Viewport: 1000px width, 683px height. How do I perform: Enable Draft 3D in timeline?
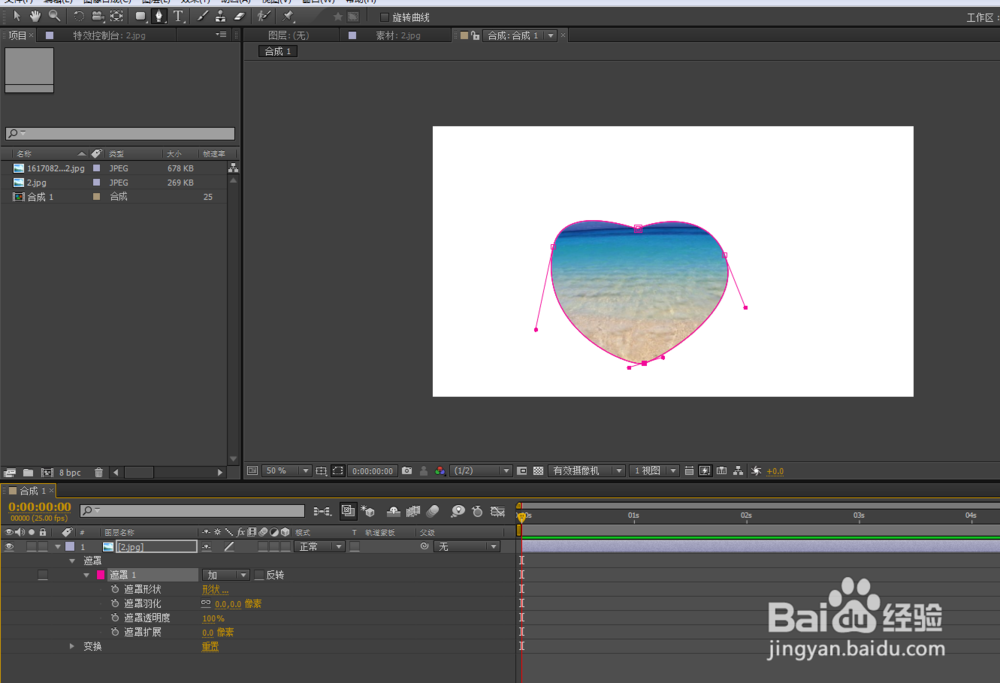coord(368,511)
